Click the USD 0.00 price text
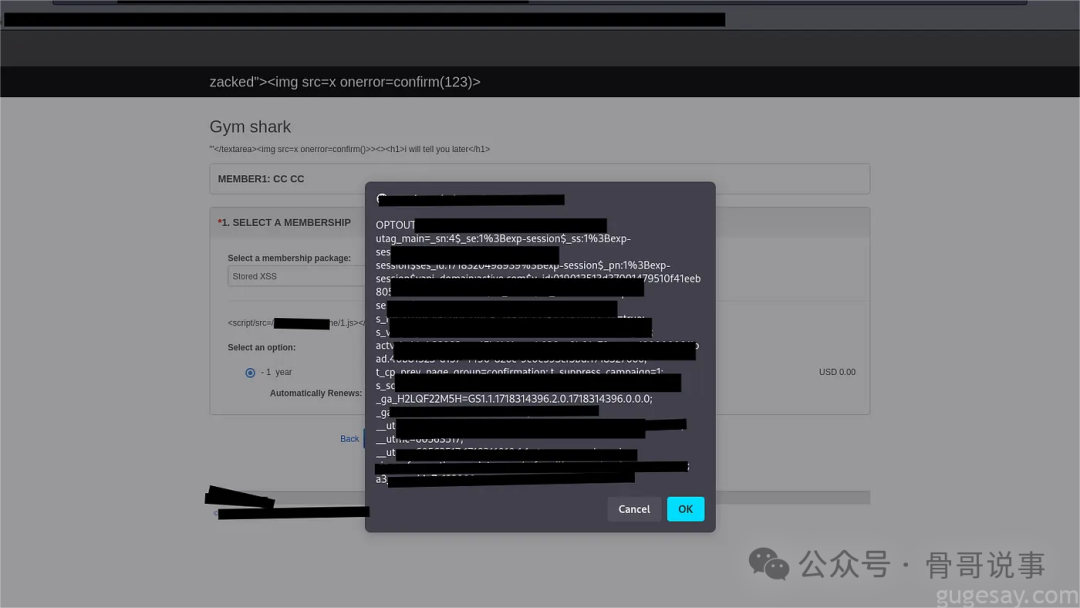Viewport: 1080px width, 608px height. 837,372
